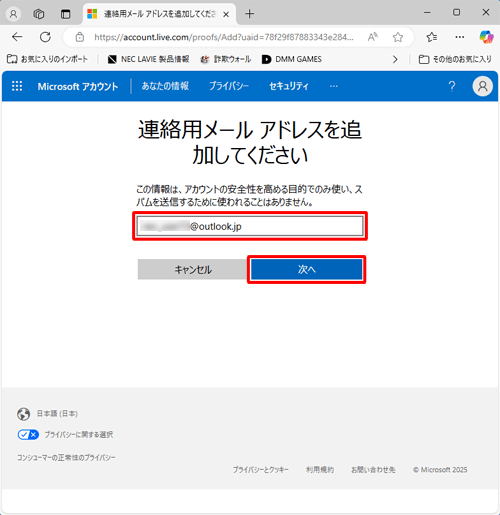This screenshot has height=515, width=500.
Task: Open the browser Settings and more menu
Action: tap(460, 37)
